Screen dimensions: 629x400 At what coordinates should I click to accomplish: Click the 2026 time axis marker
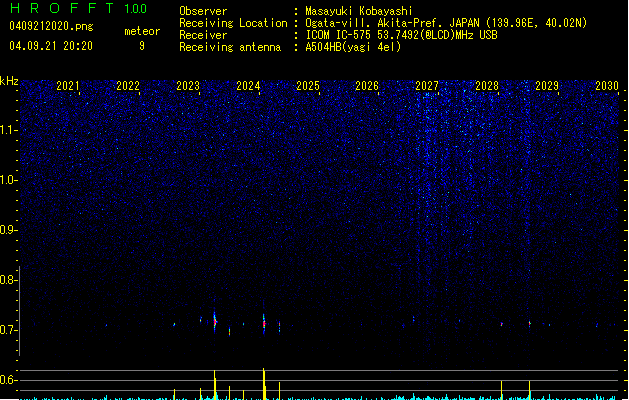click(x=367, y=86)
